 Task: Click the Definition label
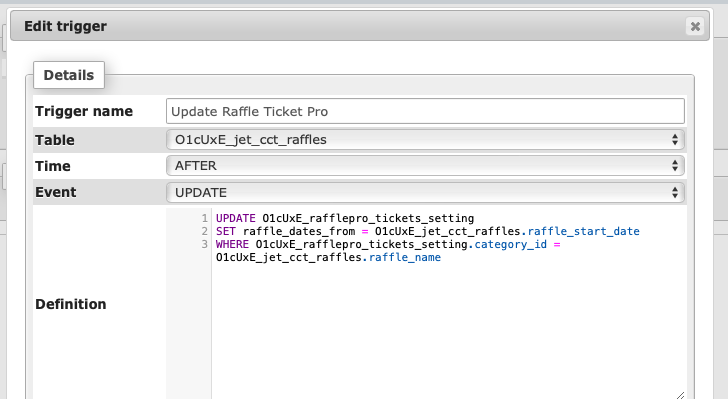(71, 304)
